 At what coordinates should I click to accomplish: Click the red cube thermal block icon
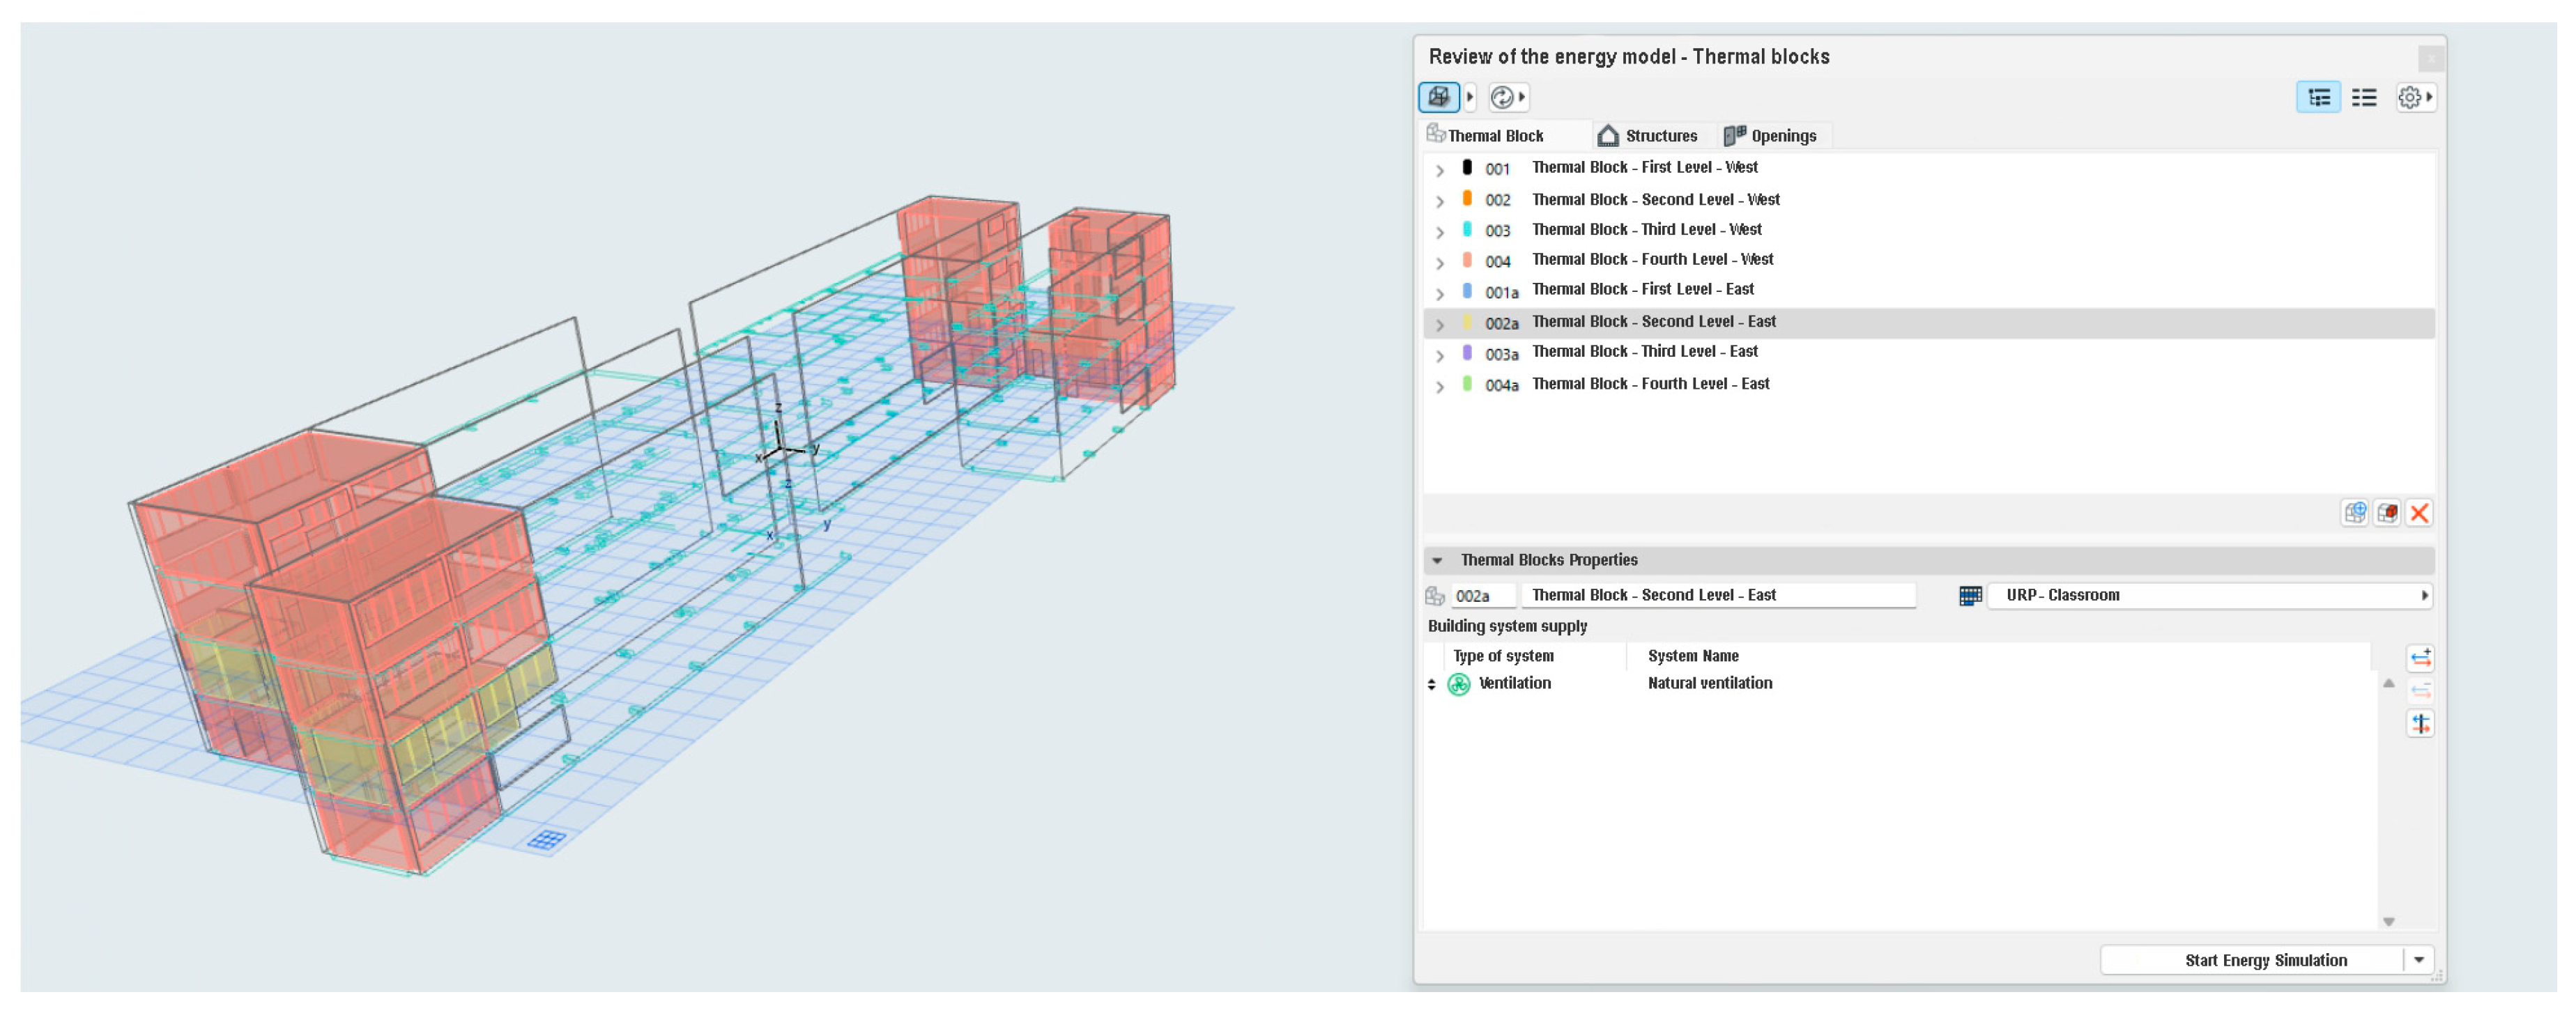coord(2387,513)
